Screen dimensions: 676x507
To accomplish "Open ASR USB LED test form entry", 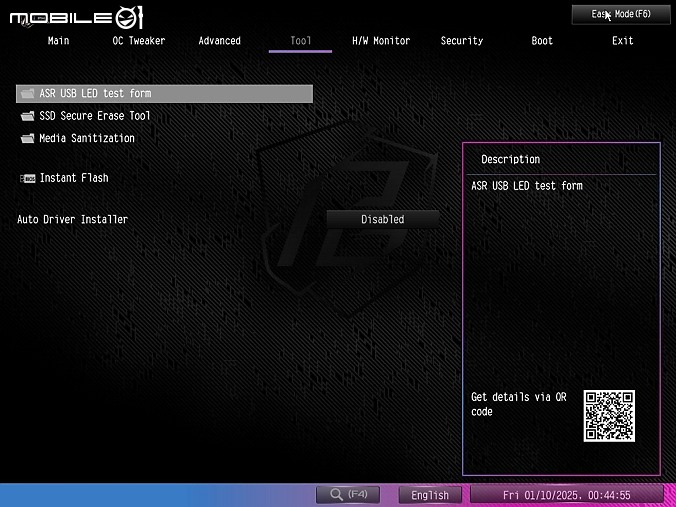I will [164, 94].
